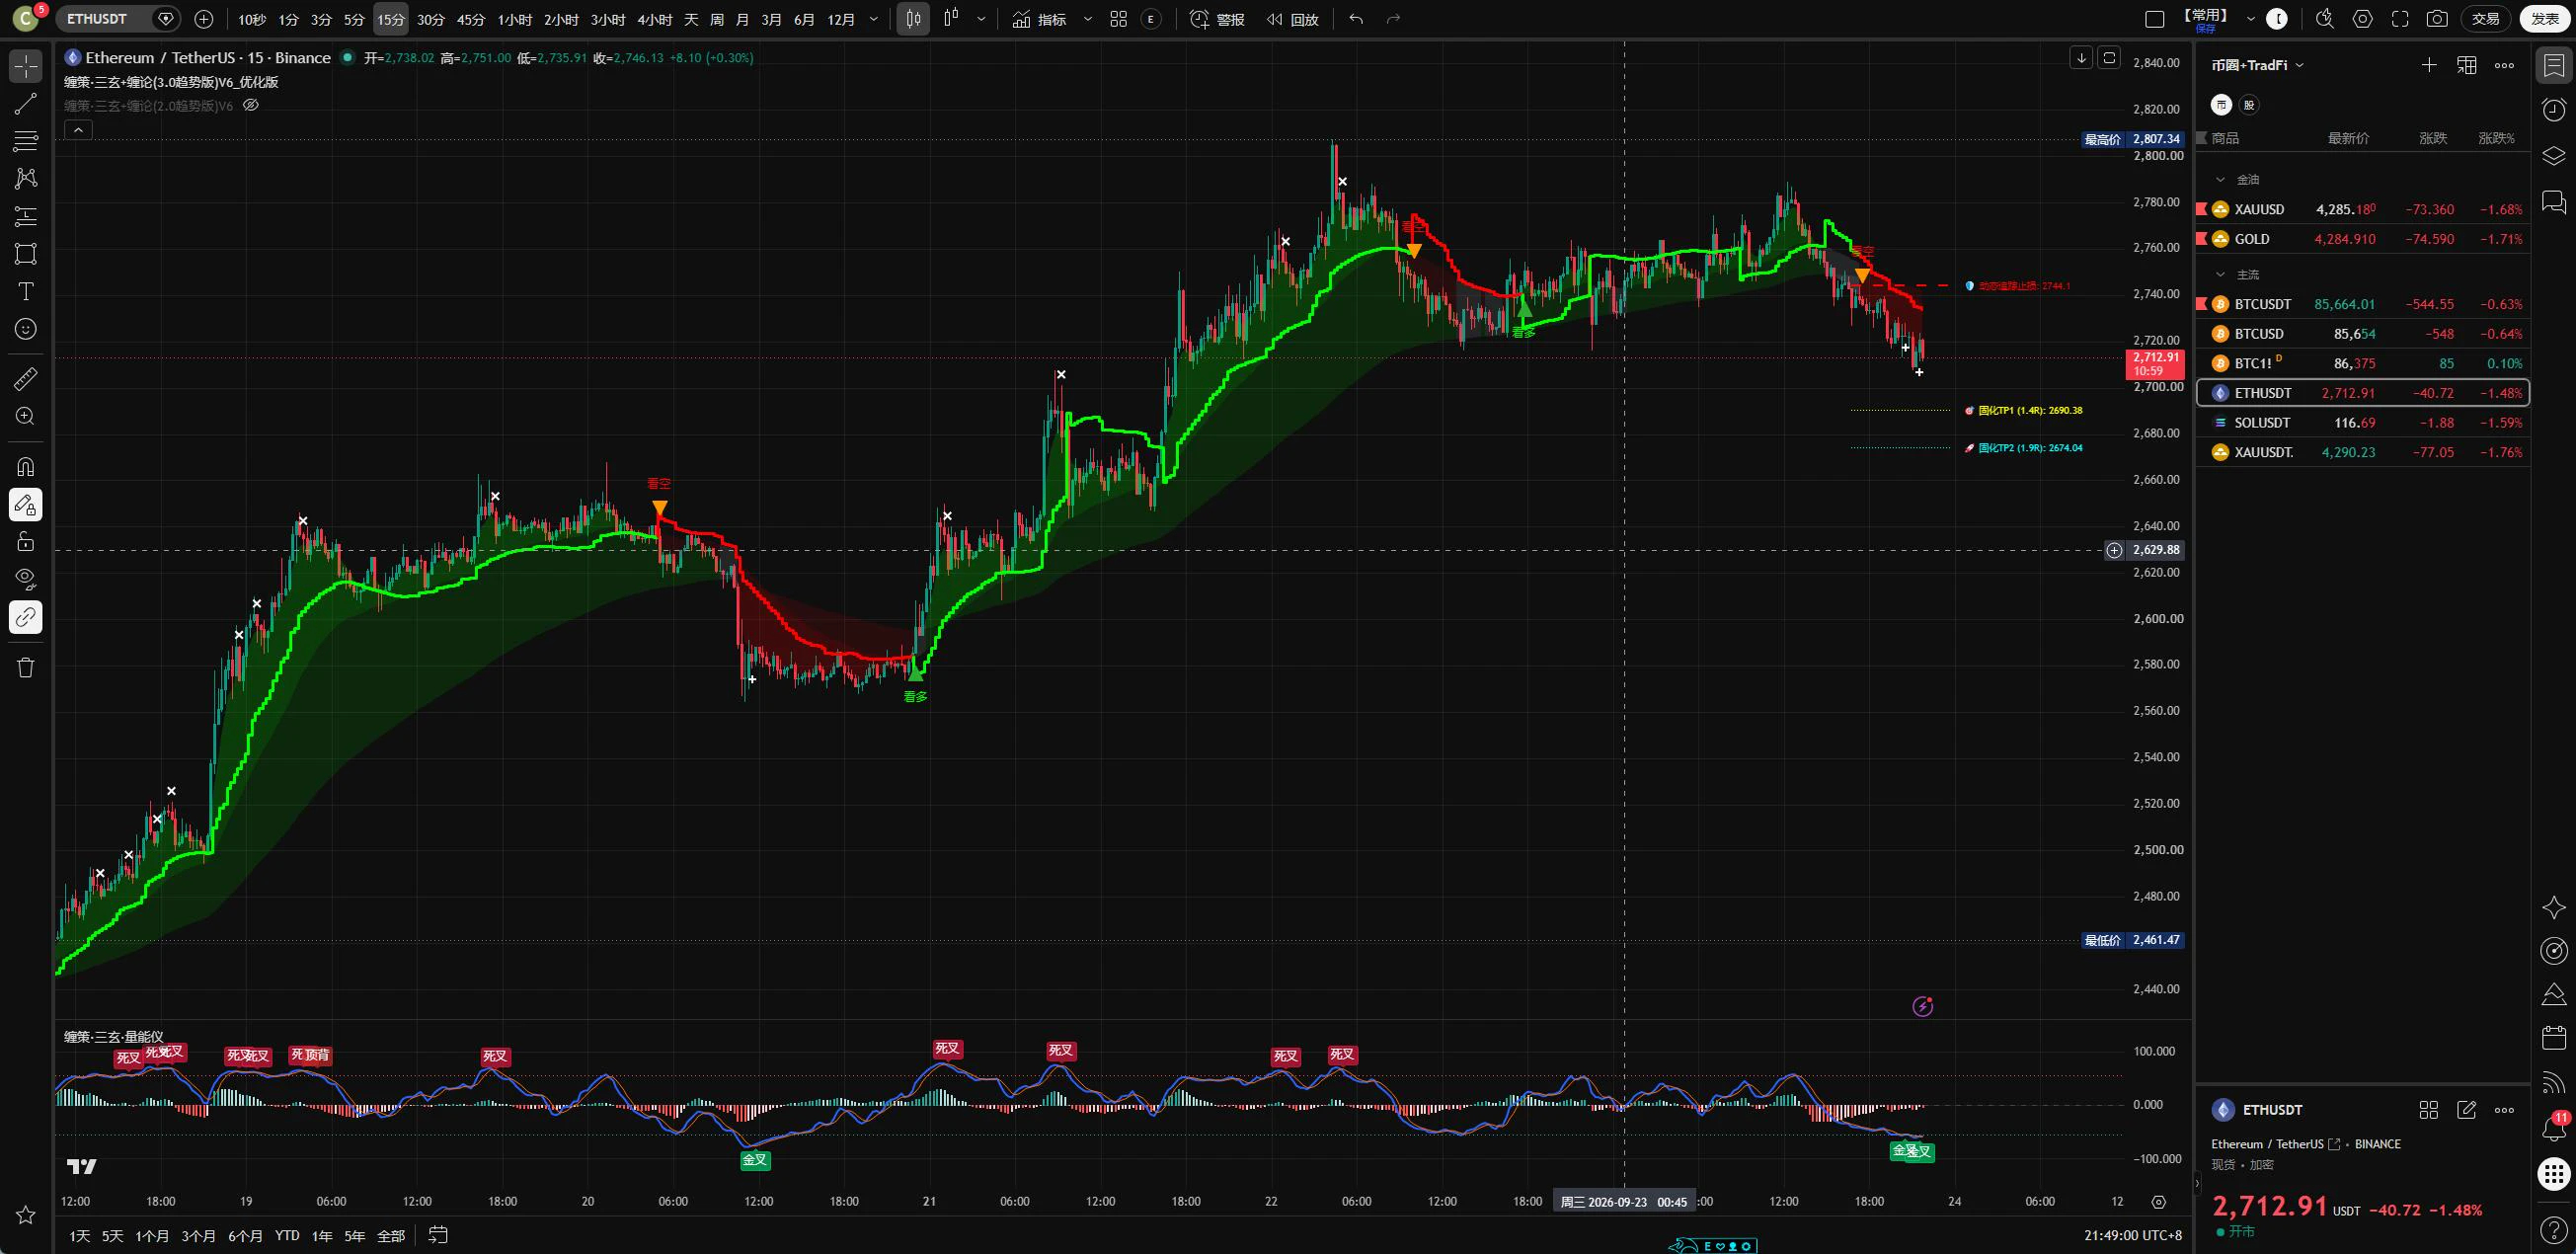Image resolution: width=2576 pixels, height=1254 pixels.
Task: Add a comparison symbol with the plus icon
Action: [x=204, y=19]
